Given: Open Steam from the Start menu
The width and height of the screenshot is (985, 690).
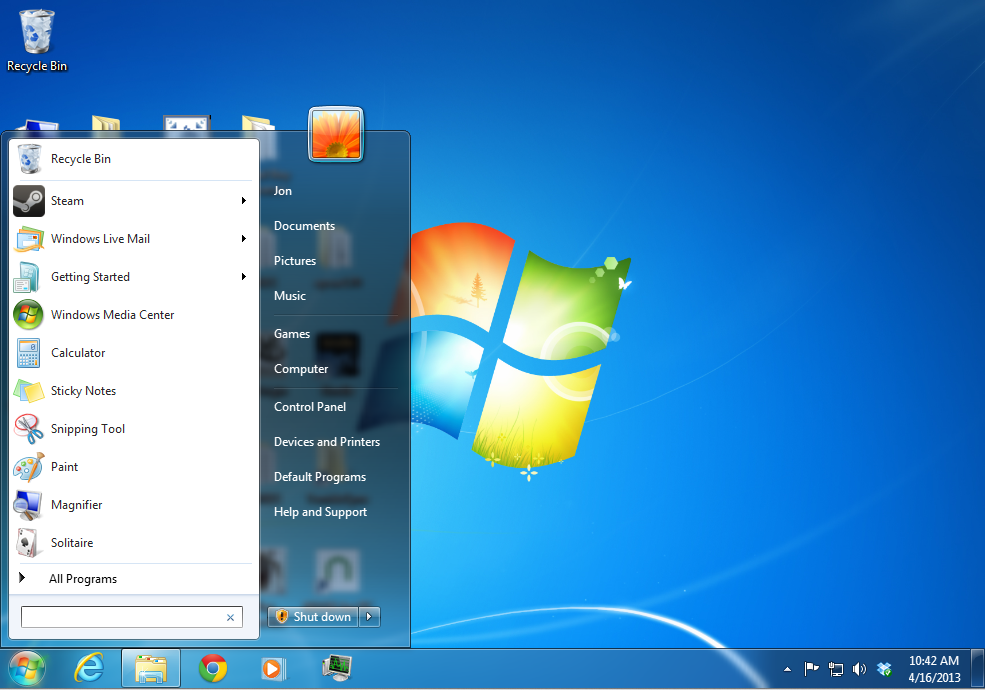Looking at the screenshot, I should pyautogui.click(x=67, y=201).
